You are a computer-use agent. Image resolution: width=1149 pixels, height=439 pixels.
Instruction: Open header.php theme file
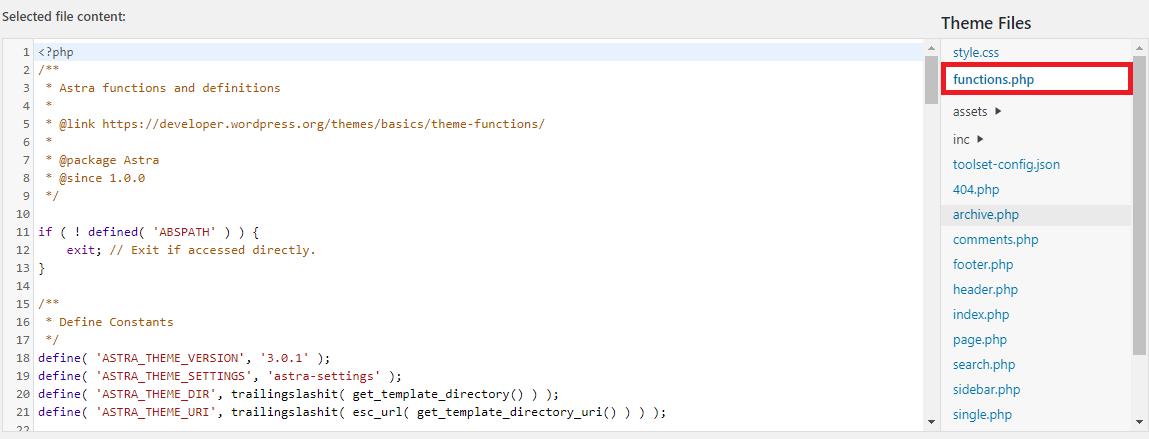pyautogui.click(x=985, y=289)
